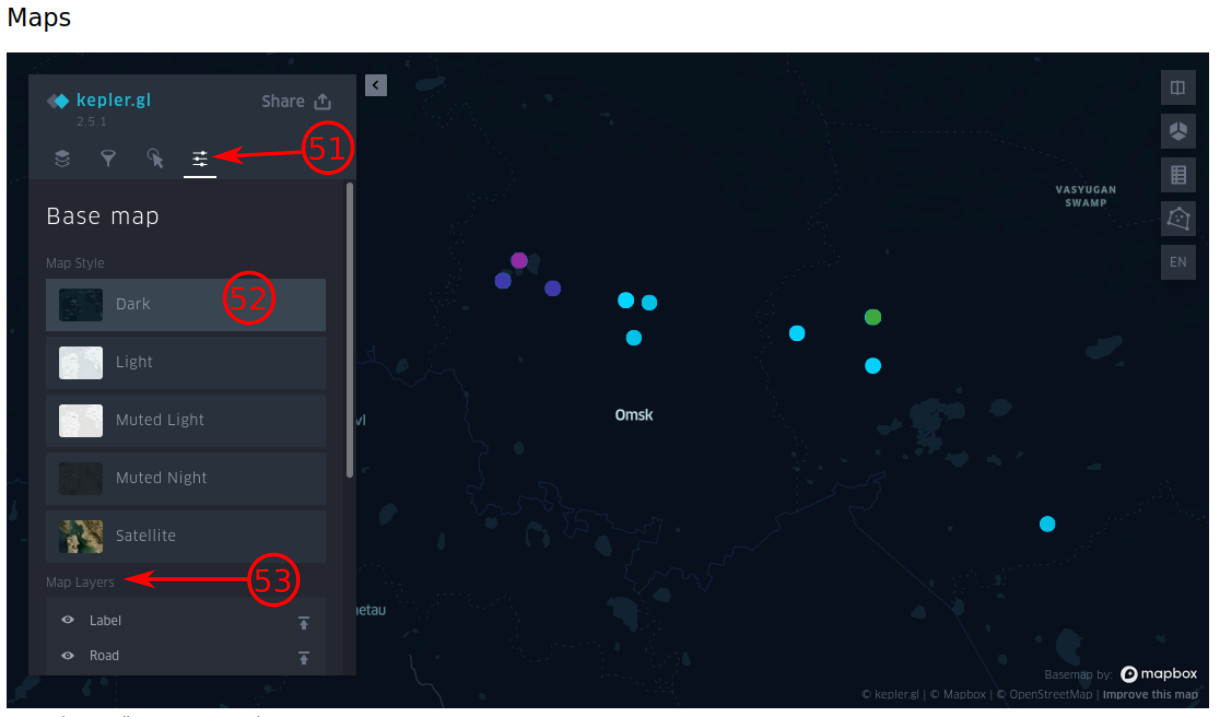Collapse the side panel arrow
Image resolution: width=1220 pixels, height=717 pixels.
click(x=376, y=86)
